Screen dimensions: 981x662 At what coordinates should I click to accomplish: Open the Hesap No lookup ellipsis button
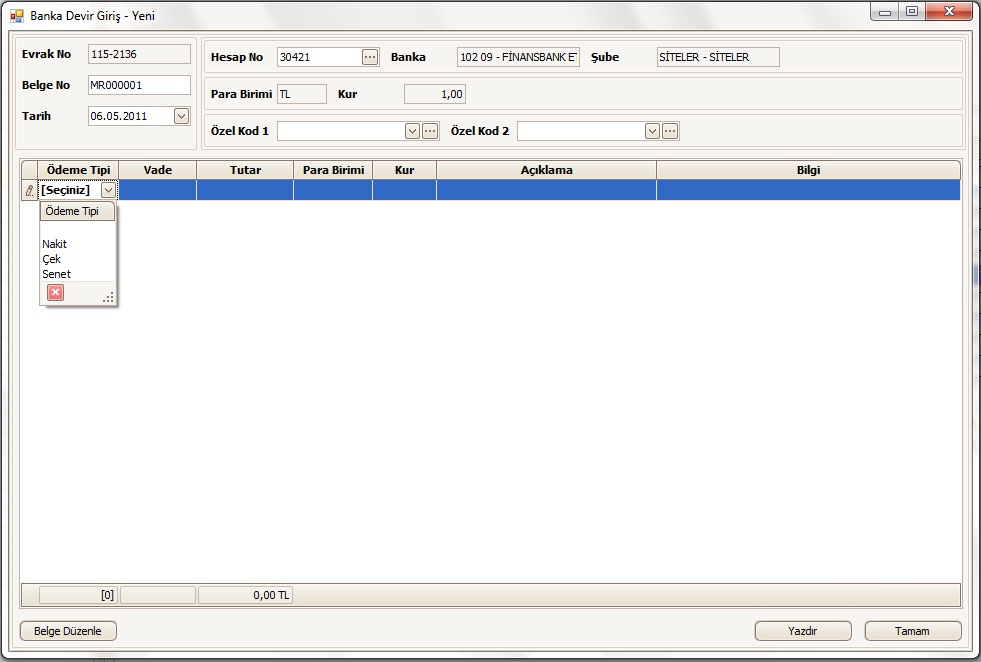[x=370, y=57]
